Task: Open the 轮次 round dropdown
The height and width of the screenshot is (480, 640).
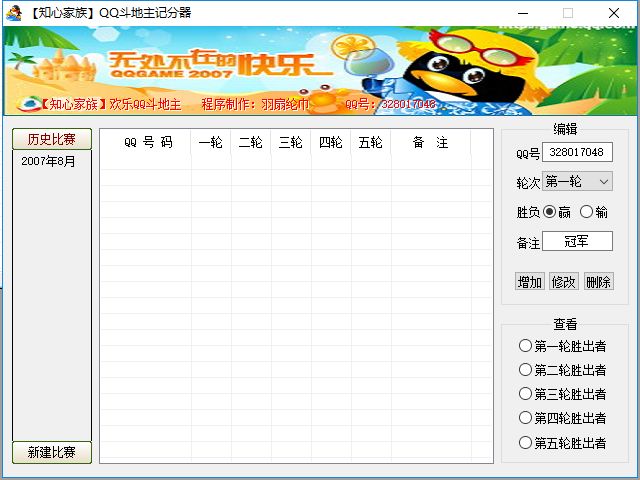Action: (x=577, y=181)
